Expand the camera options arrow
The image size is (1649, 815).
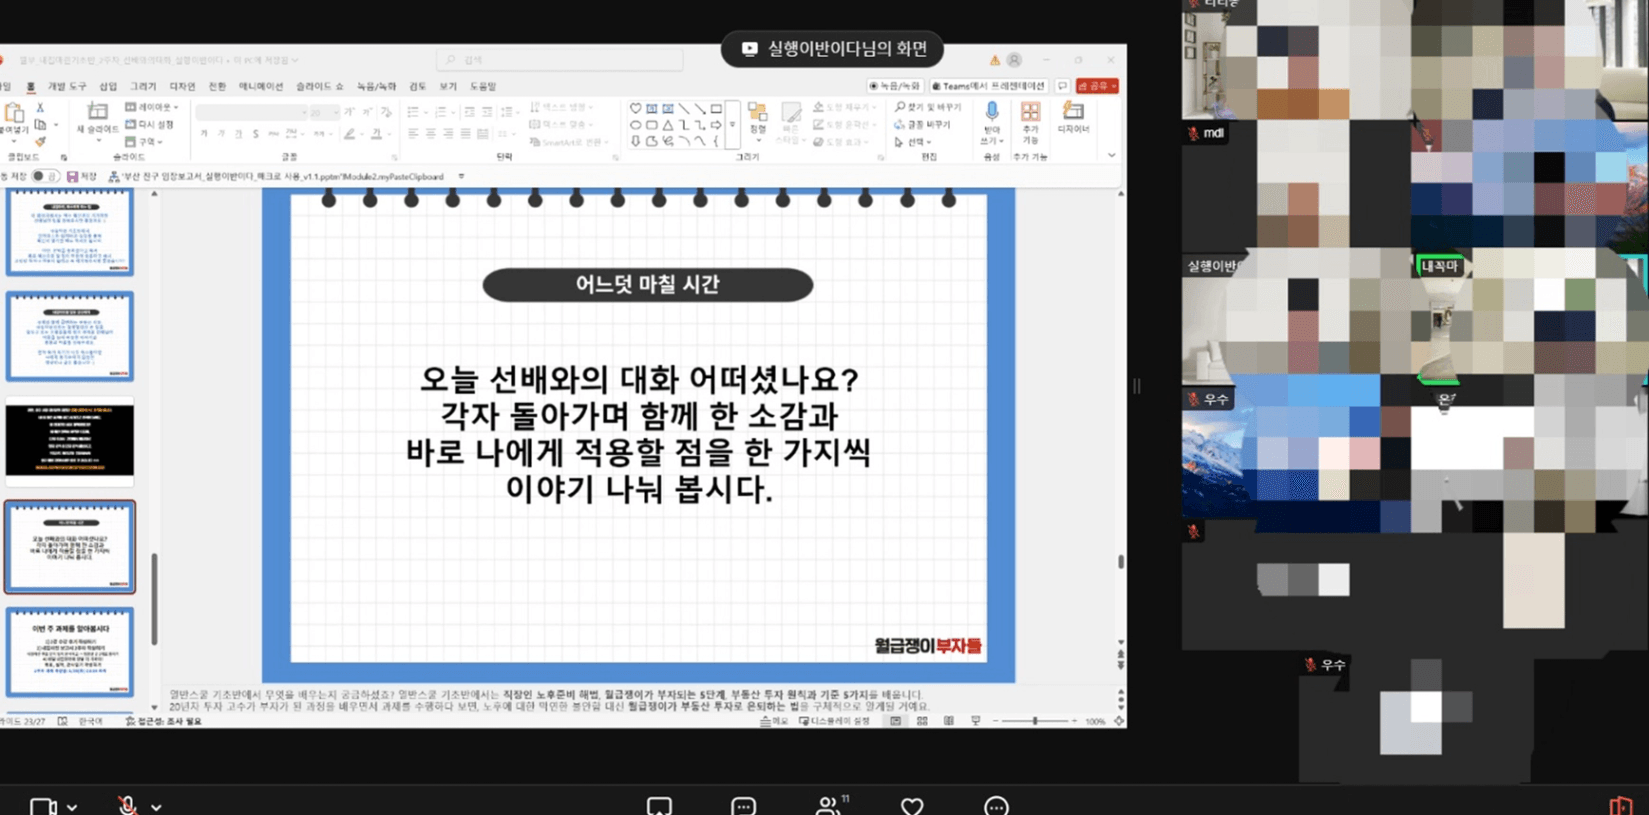point(72,806)
